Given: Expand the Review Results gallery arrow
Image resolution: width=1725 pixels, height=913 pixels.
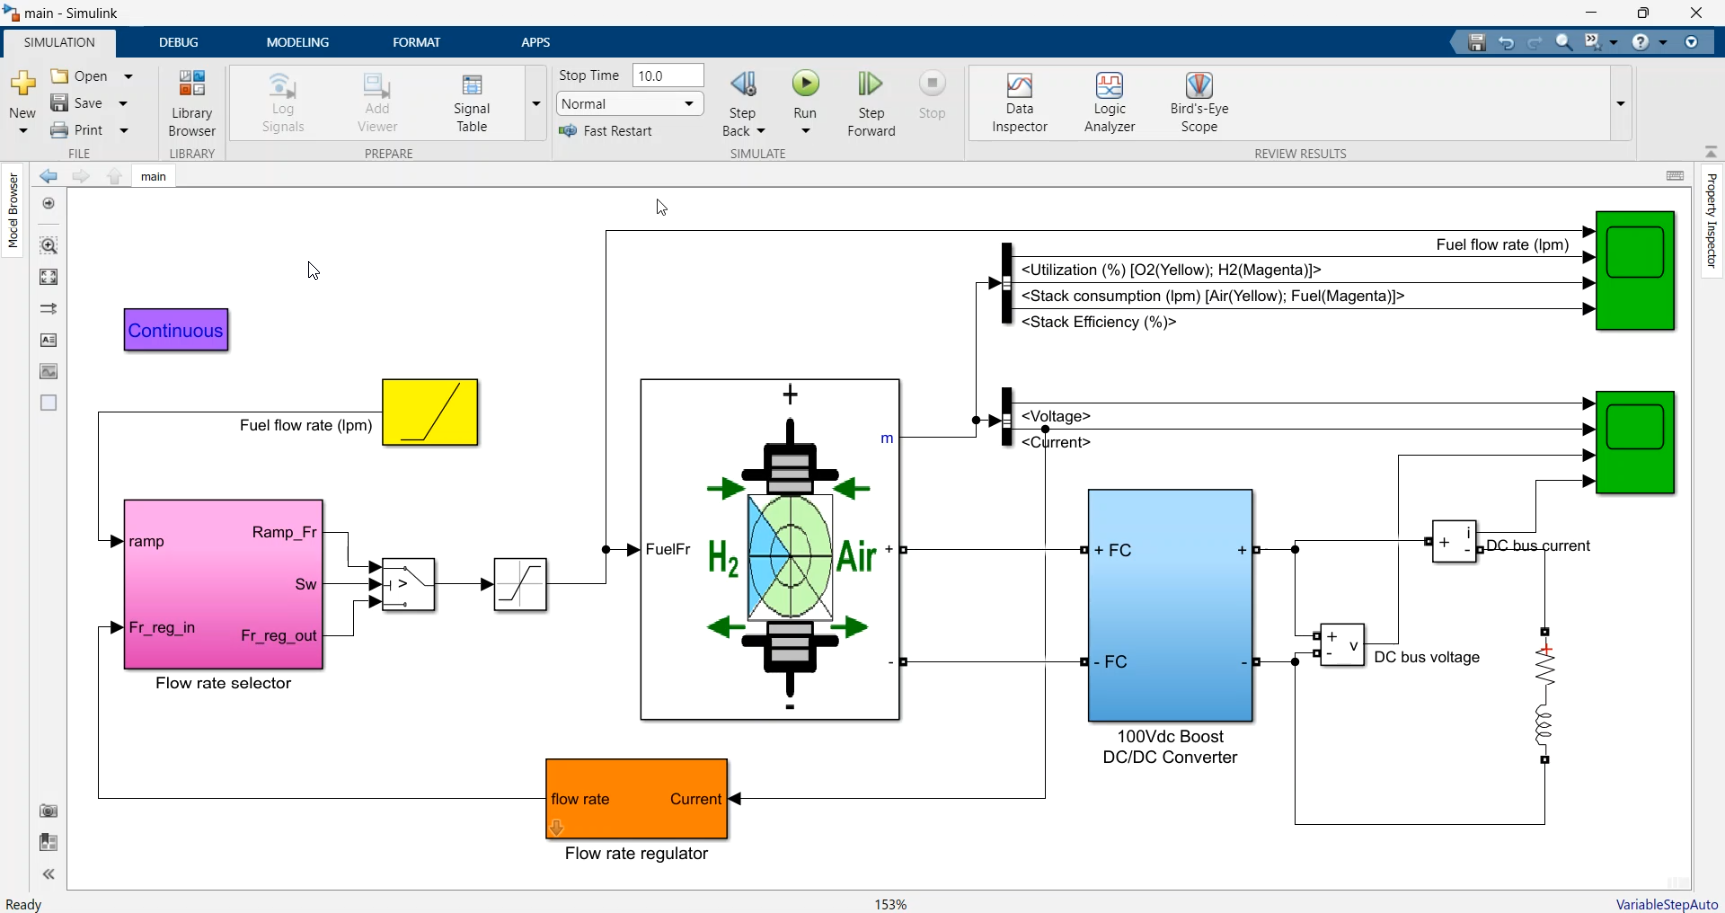Looking at the screenshot, I should 1620,103.
